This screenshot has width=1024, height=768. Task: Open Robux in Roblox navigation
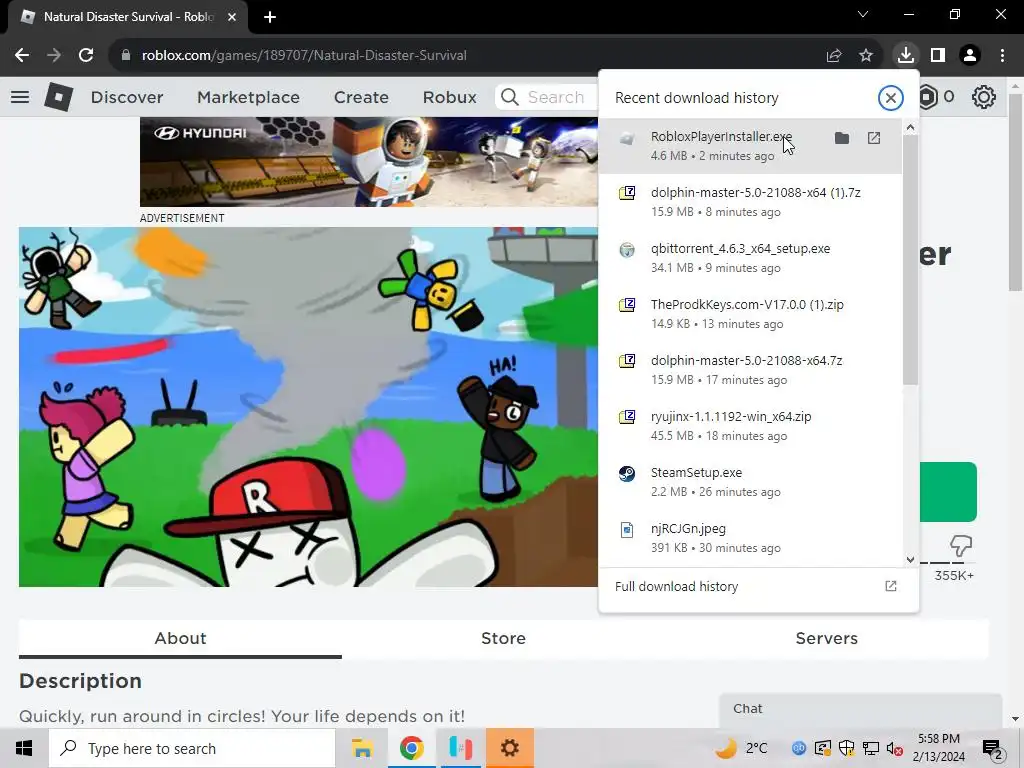point(449,97)
